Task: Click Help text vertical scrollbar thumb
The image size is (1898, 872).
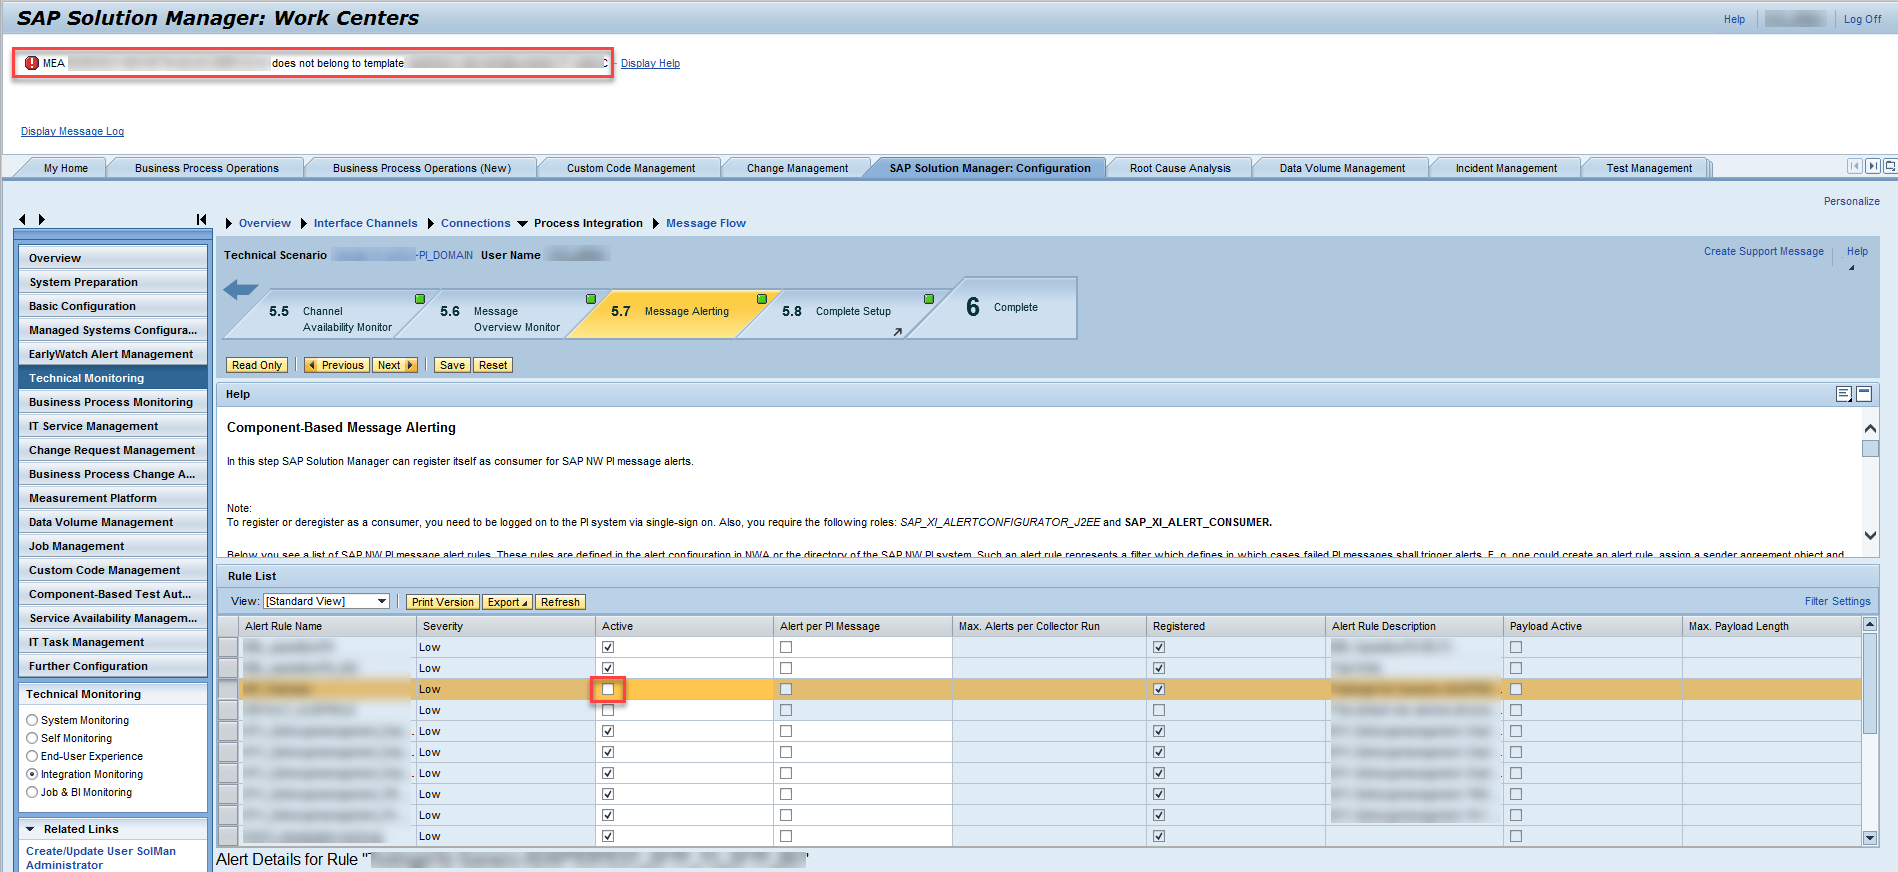Action: coord(1870,448)
